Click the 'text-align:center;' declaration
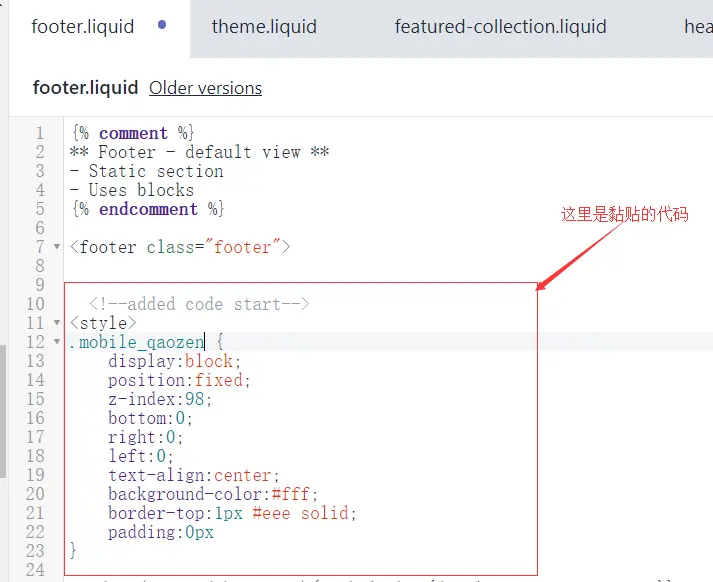Screen dimensions: 713x582 [194, 475]
